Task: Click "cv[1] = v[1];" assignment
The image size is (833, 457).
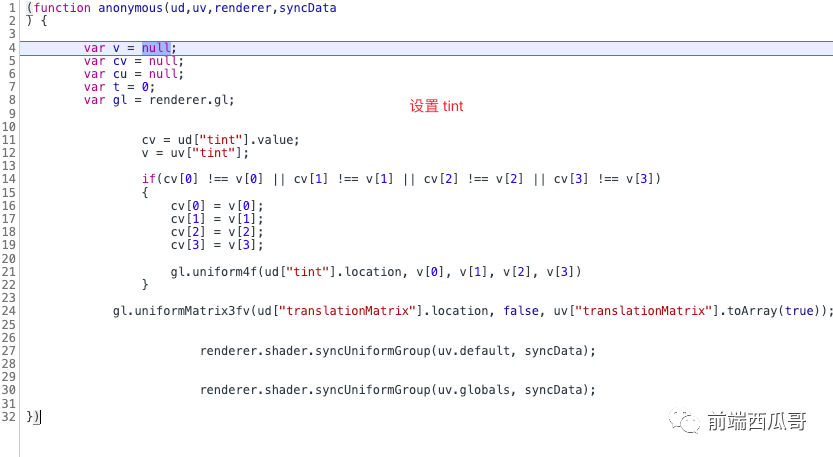Action: (217, 219)
